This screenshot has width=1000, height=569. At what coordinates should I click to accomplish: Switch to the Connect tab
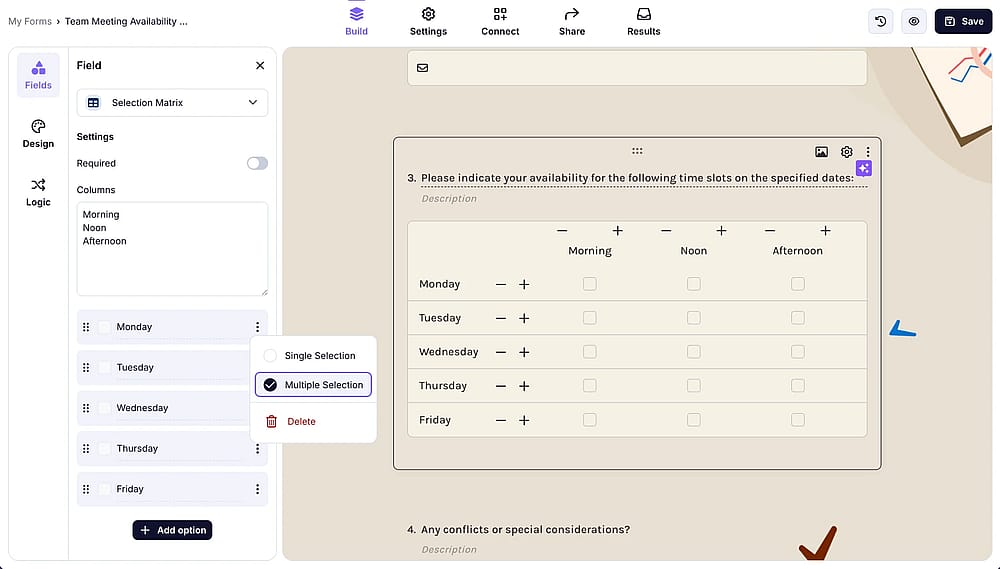click(500, 21)
